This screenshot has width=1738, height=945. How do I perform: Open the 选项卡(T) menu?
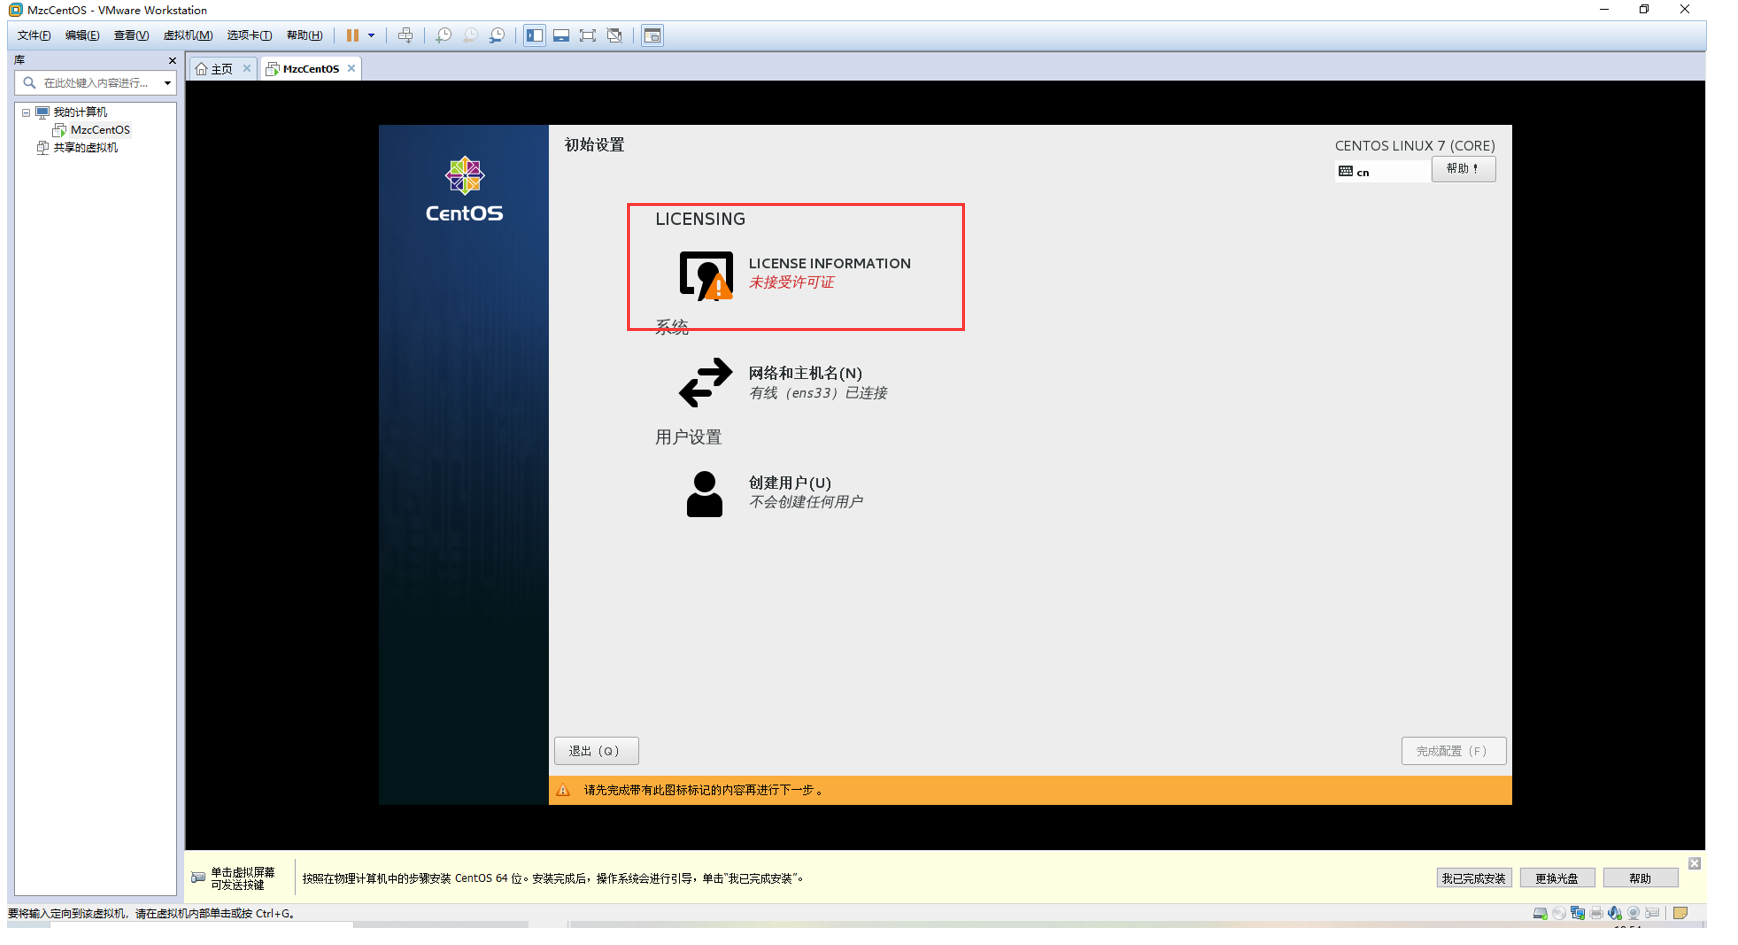point(249,35)
